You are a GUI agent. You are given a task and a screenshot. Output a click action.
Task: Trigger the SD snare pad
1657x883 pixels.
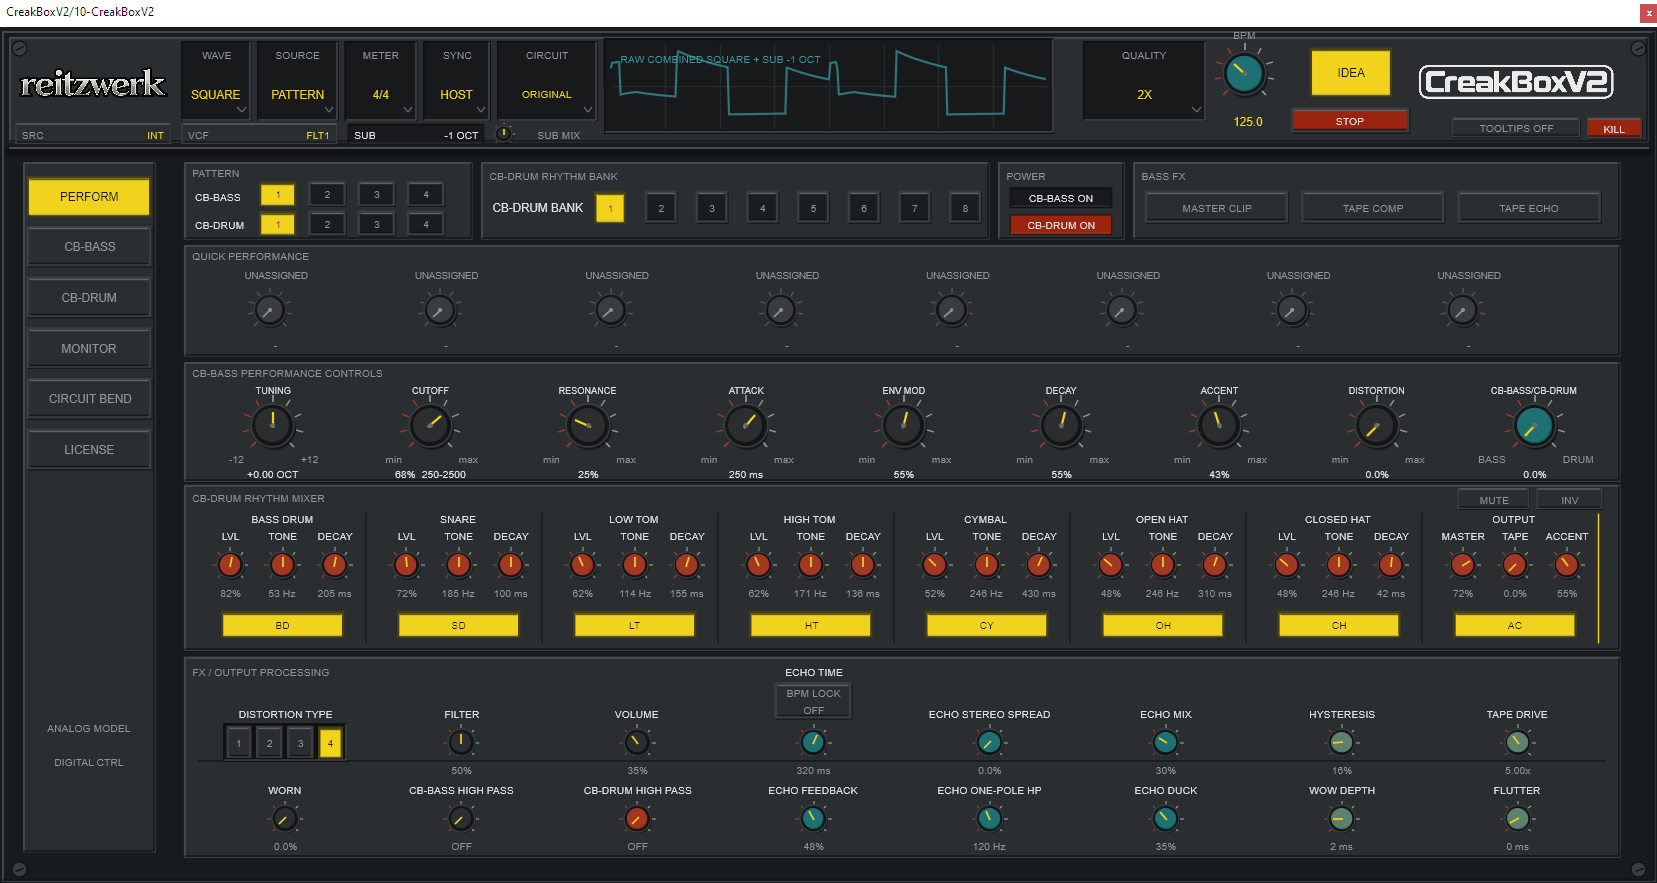458,625
